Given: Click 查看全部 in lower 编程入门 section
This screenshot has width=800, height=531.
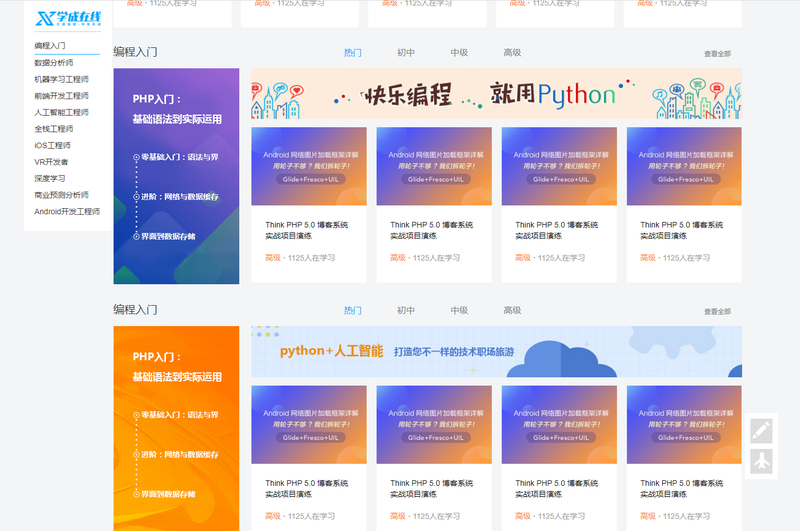Looking at the screenshot, I should (x=717, y=311).
